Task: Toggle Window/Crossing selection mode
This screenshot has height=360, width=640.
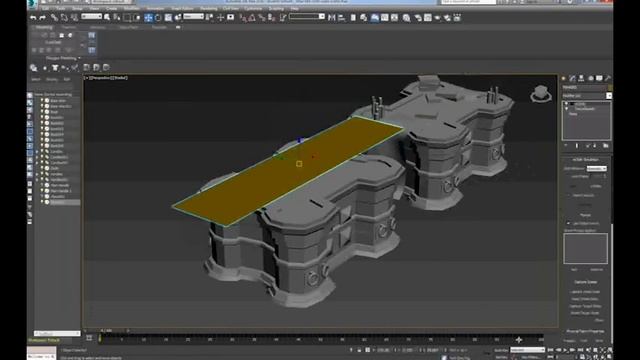Action: point(137,18)
